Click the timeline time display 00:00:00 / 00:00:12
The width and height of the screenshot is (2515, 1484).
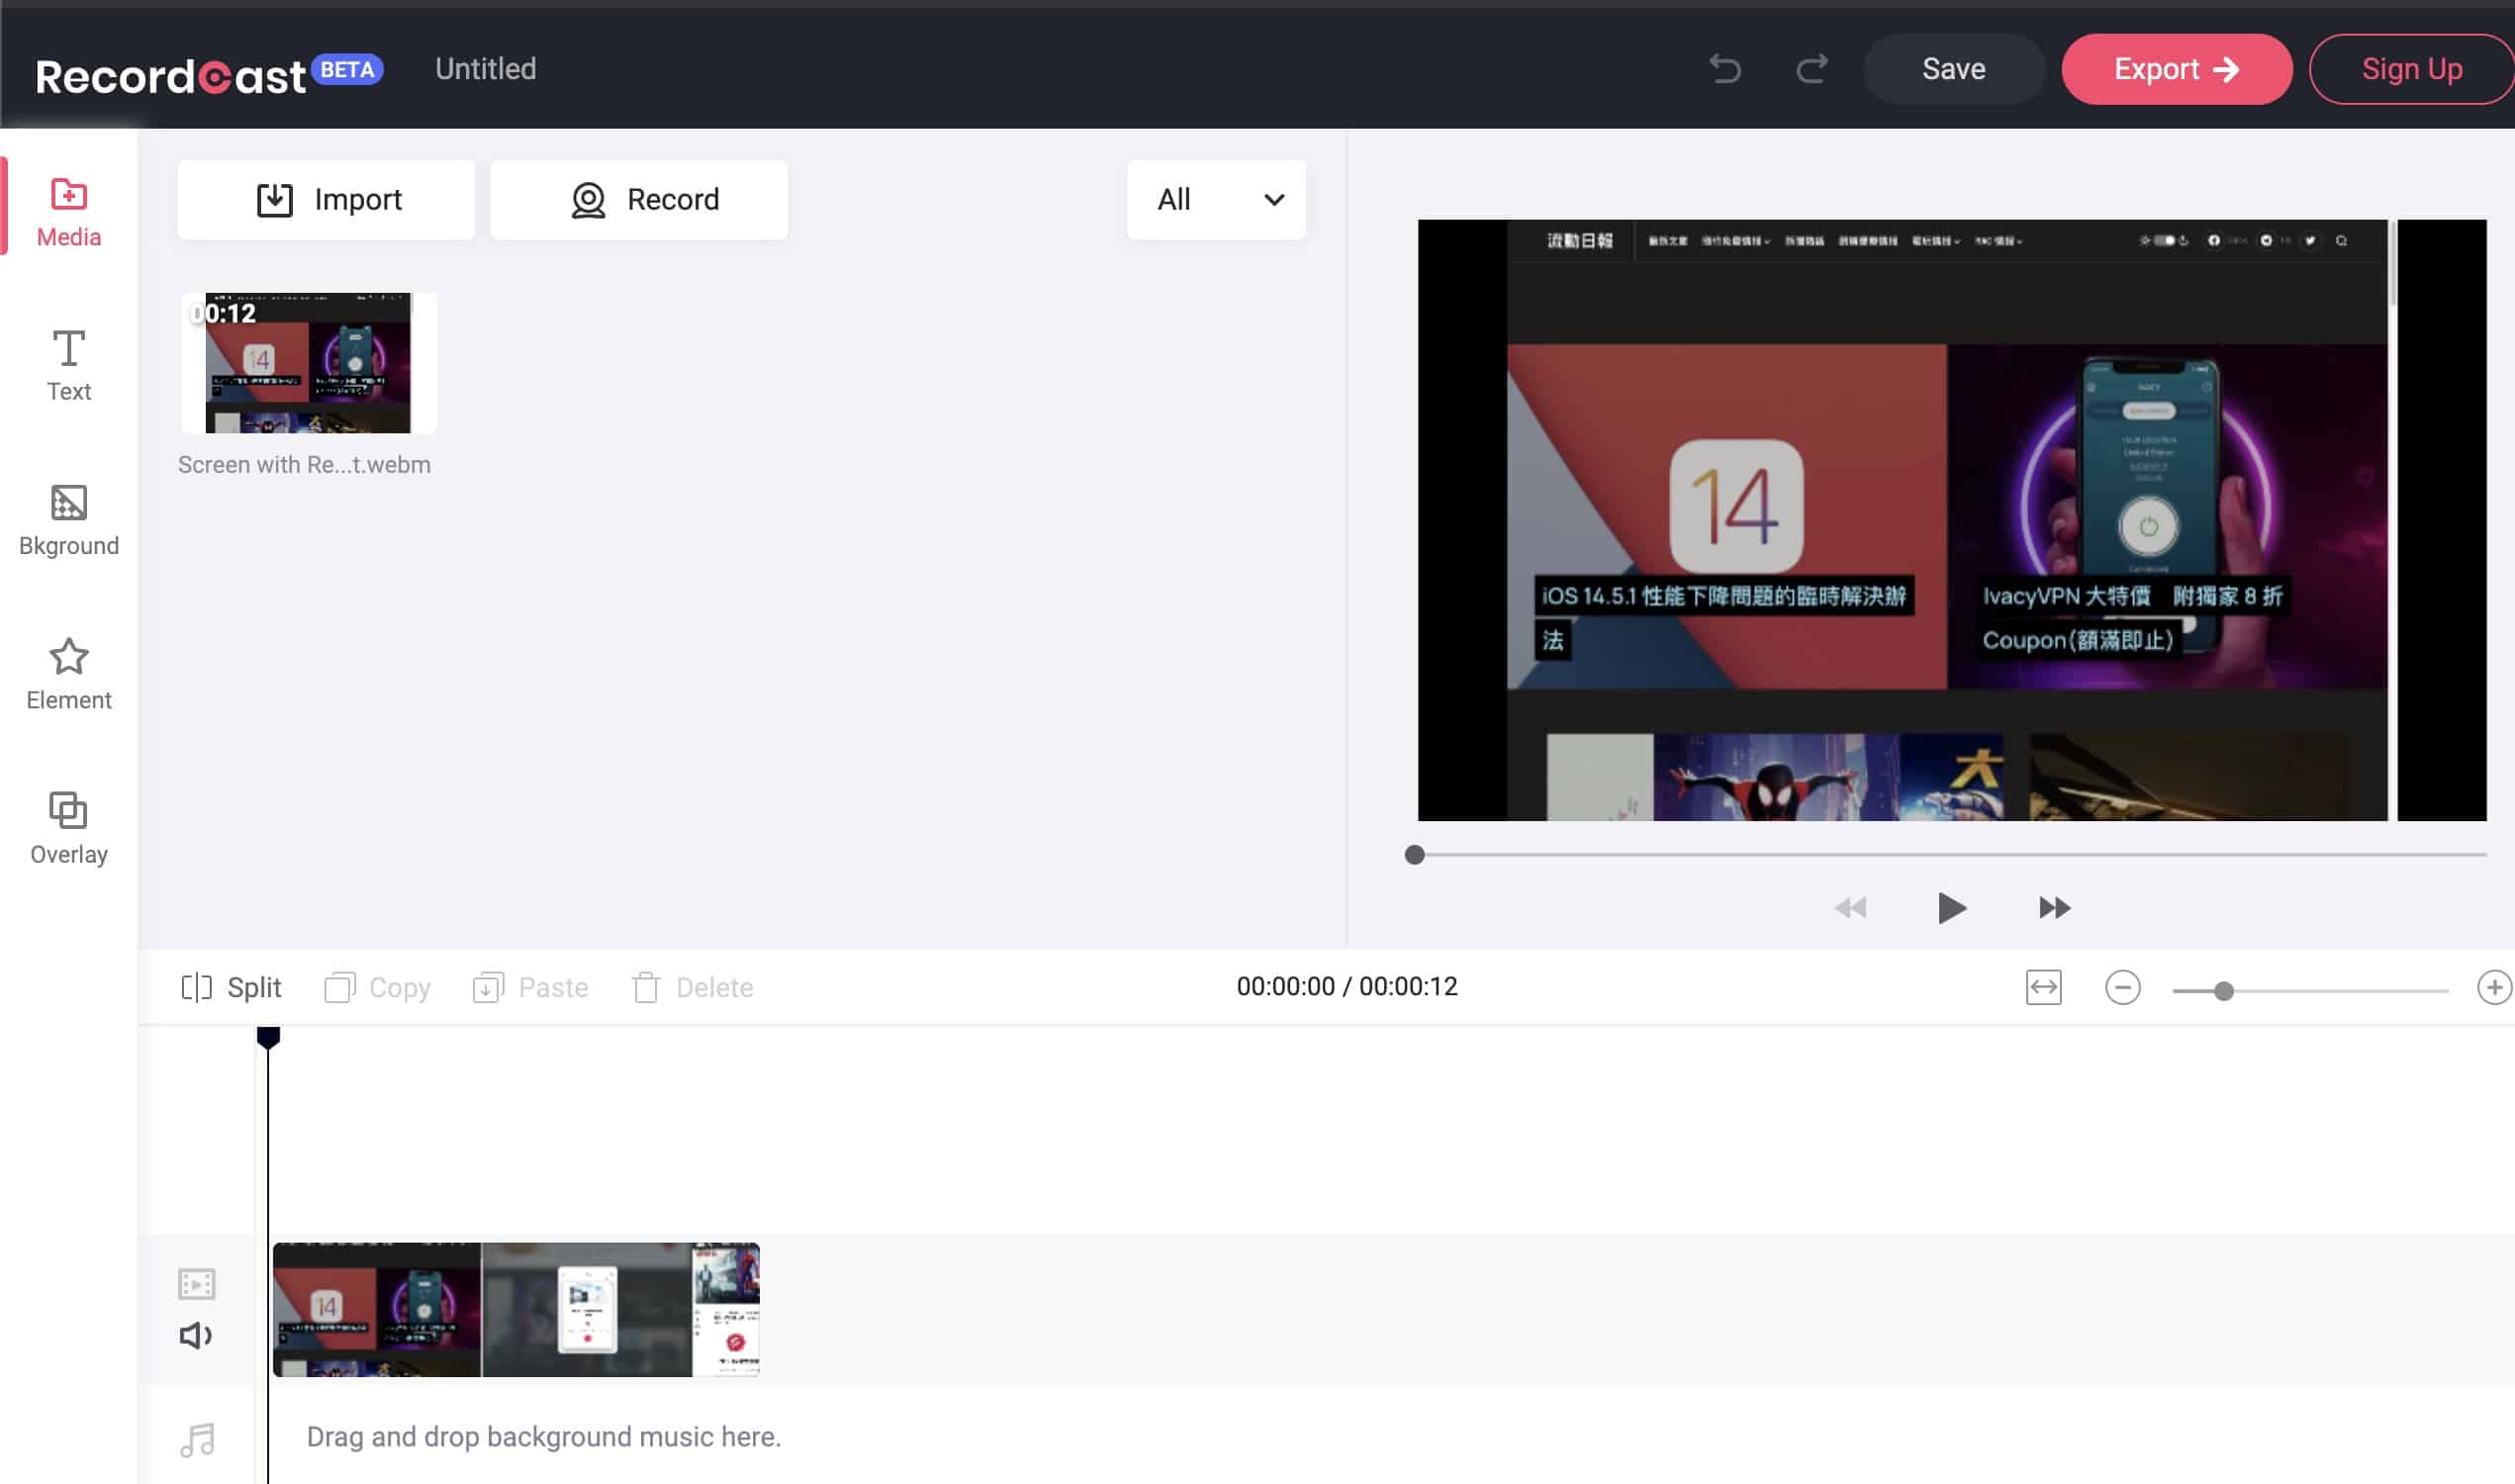tap(1347, 987)
